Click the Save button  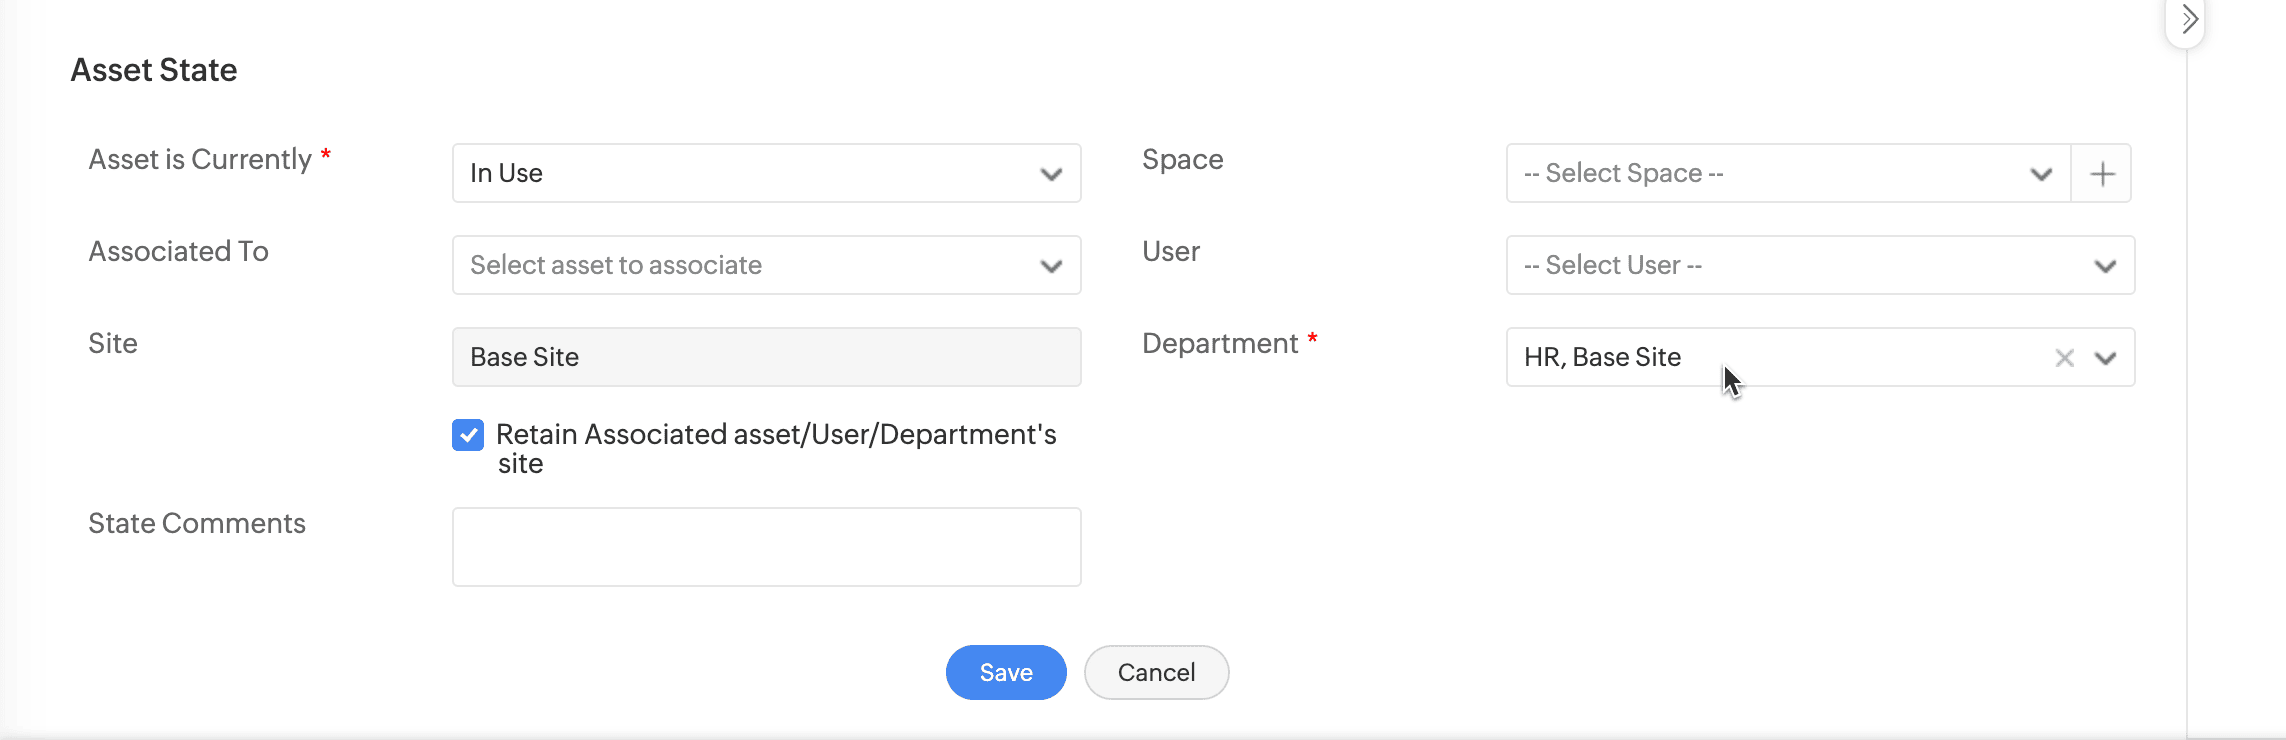click(x=1005, y=673)
